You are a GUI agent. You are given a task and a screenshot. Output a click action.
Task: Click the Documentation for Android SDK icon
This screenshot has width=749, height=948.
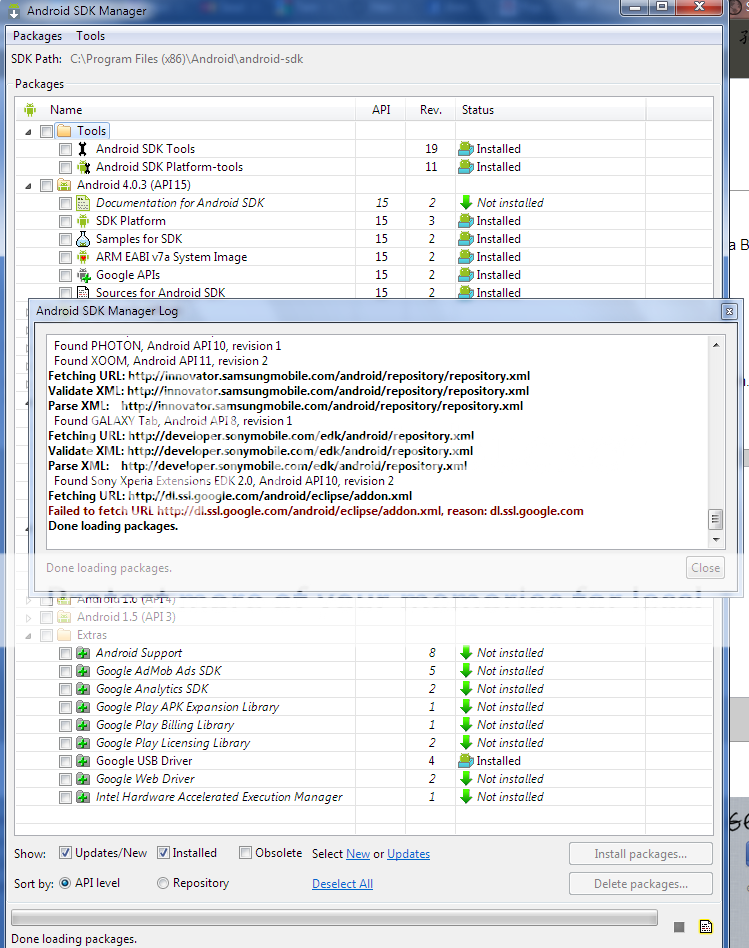(83, 203)
